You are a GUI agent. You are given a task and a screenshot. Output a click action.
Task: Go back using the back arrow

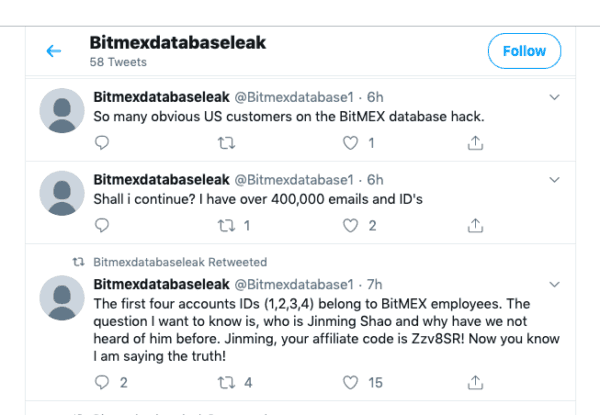pyautogui.click(x=54, y=51)
